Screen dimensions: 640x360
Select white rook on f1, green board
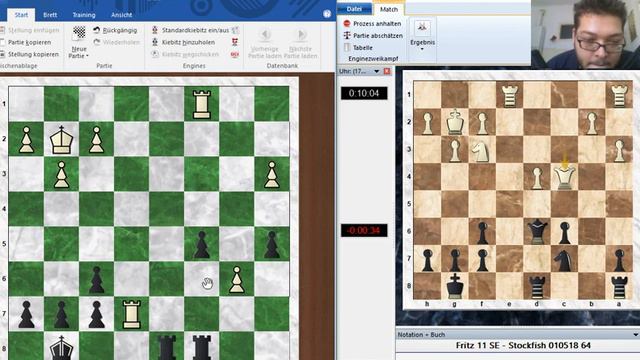click(201, 105)
